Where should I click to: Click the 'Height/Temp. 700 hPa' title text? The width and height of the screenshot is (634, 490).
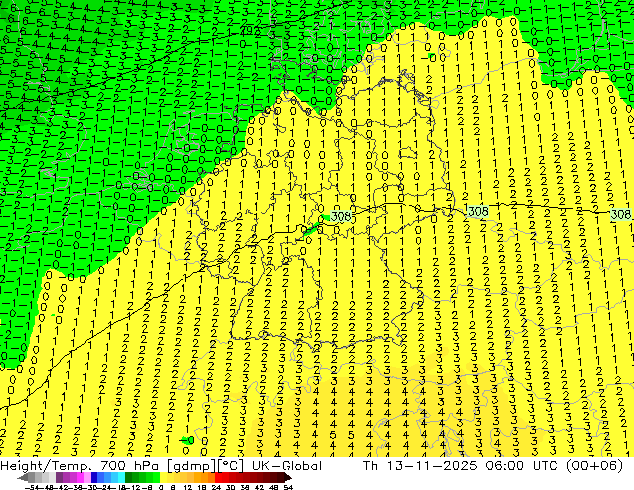[x=80, y=466]
